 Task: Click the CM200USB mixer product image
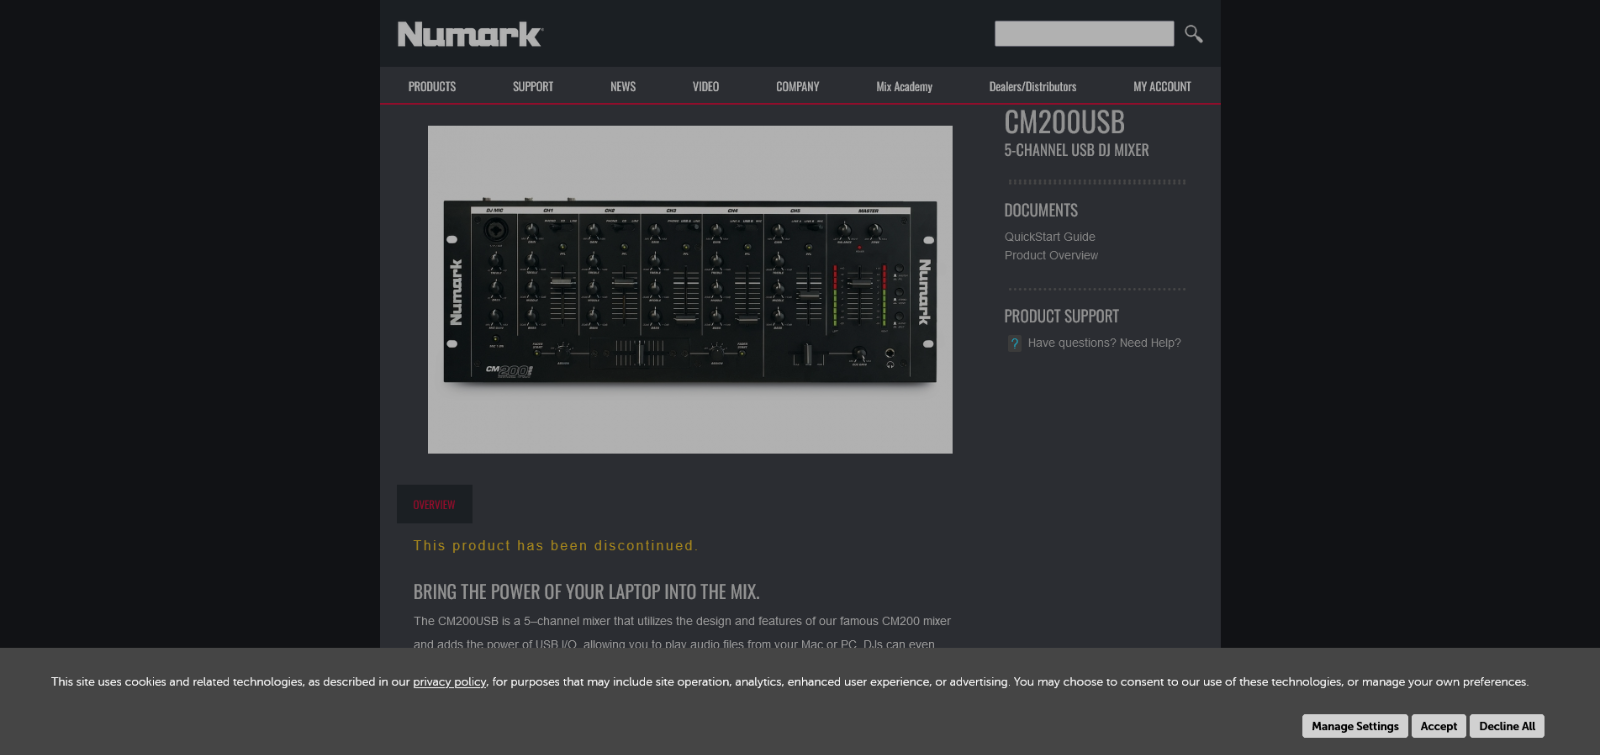690,290
